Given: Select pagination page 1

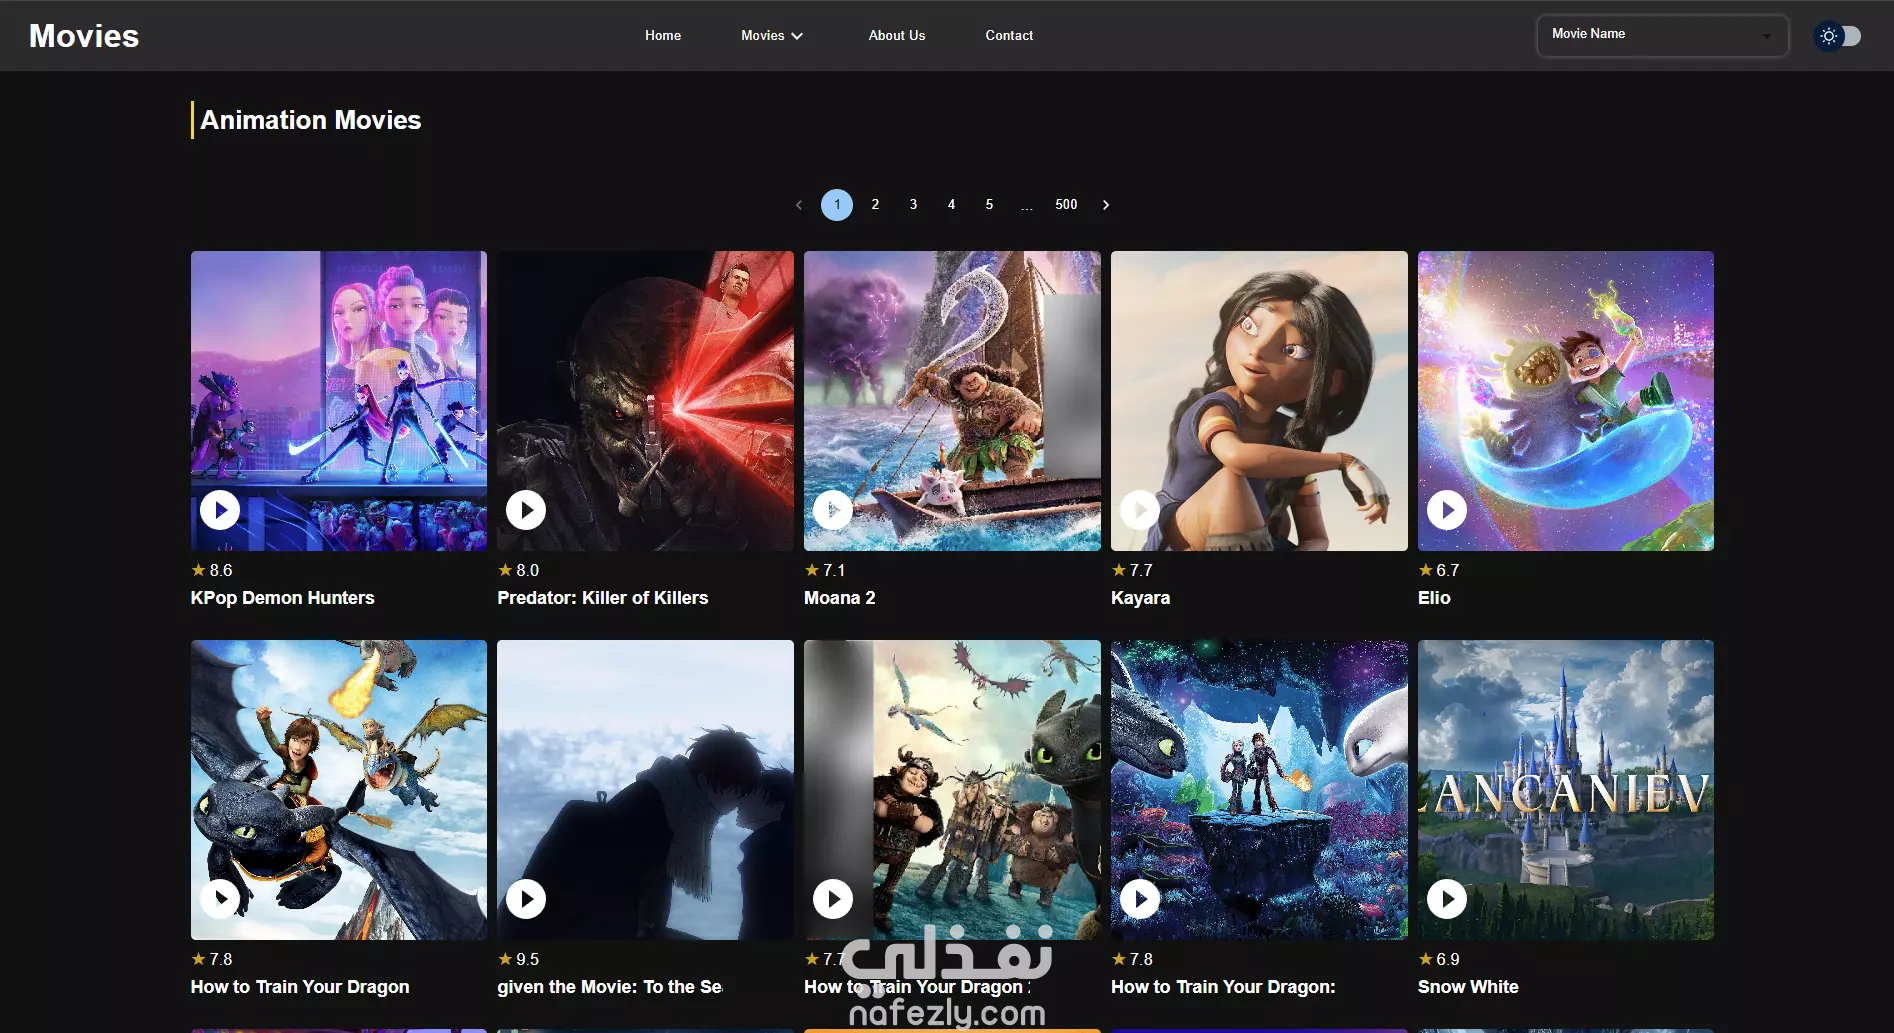Looking at the screenshot, I should pos(837,205).
